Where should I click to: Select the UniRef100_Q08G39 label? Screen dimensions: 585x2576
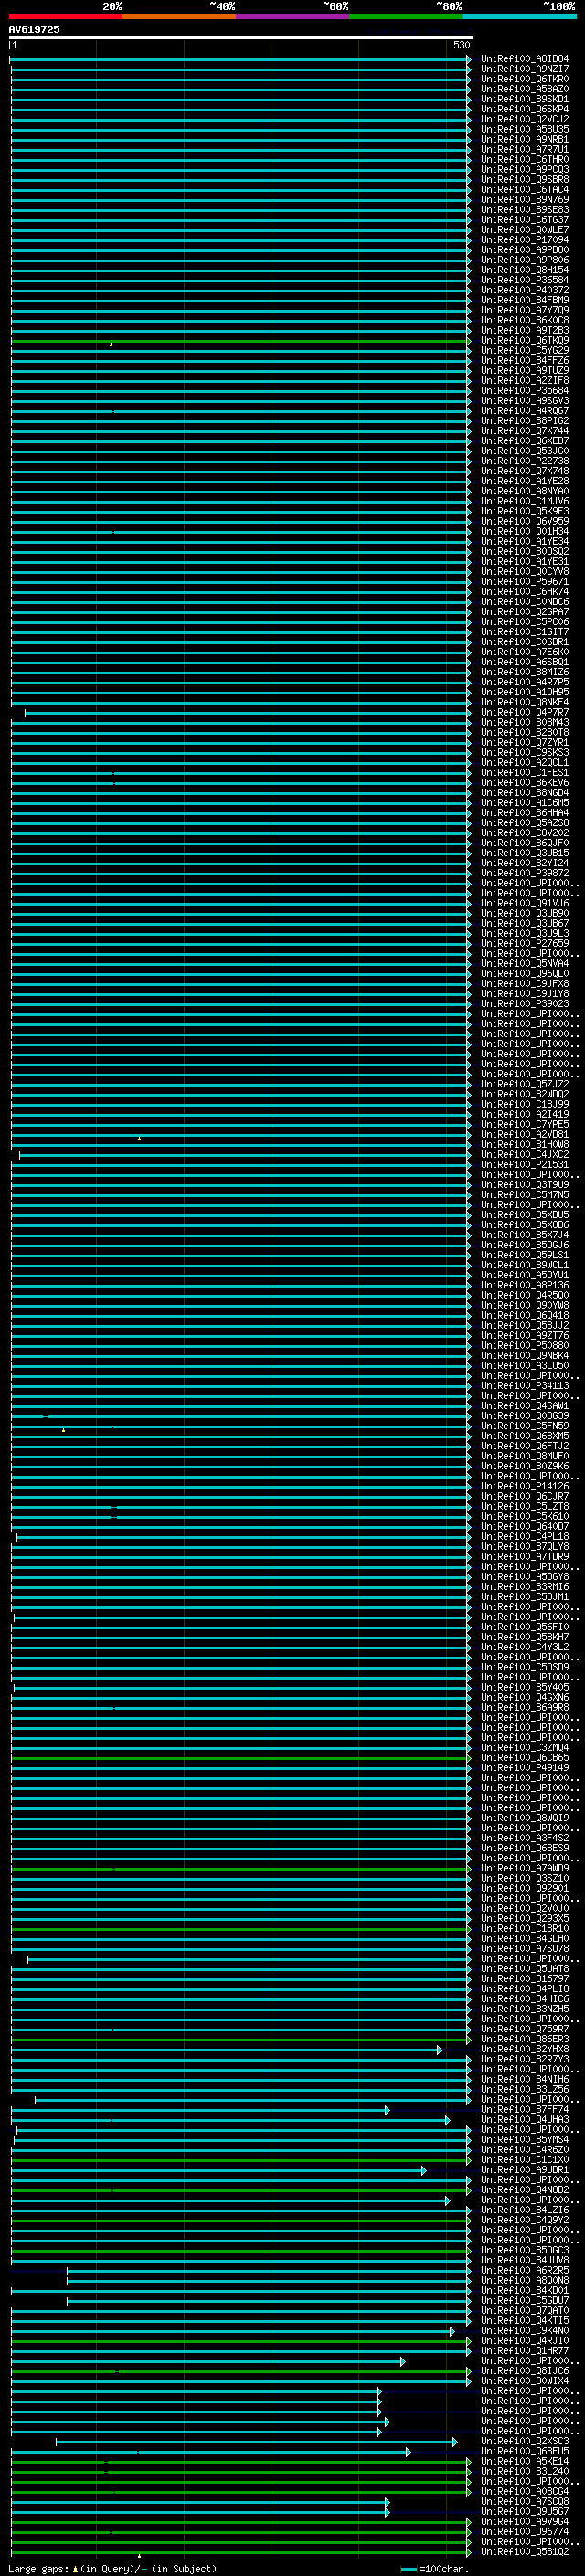pos(525,1416)
